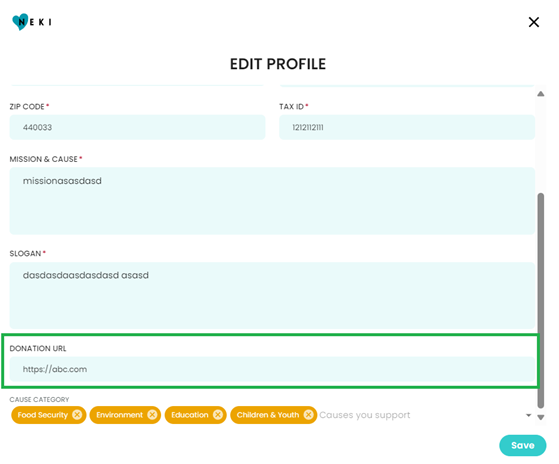559x464 pixels.
Task: Click the scroll down arrow
Action: point(540,417)
